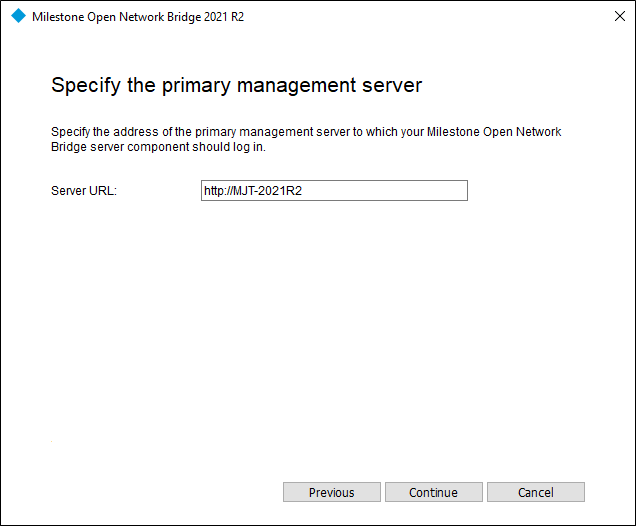Proceed to next step using Continue

[433, 492]
